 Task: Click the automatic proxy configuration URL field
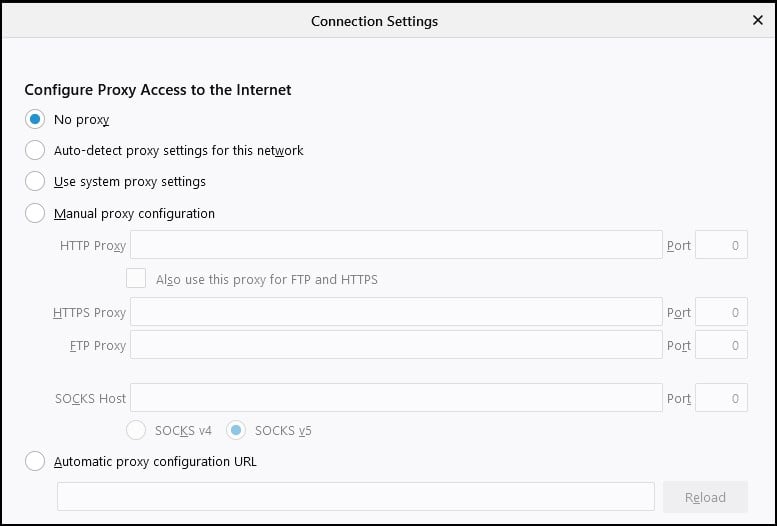pos(356,497)
